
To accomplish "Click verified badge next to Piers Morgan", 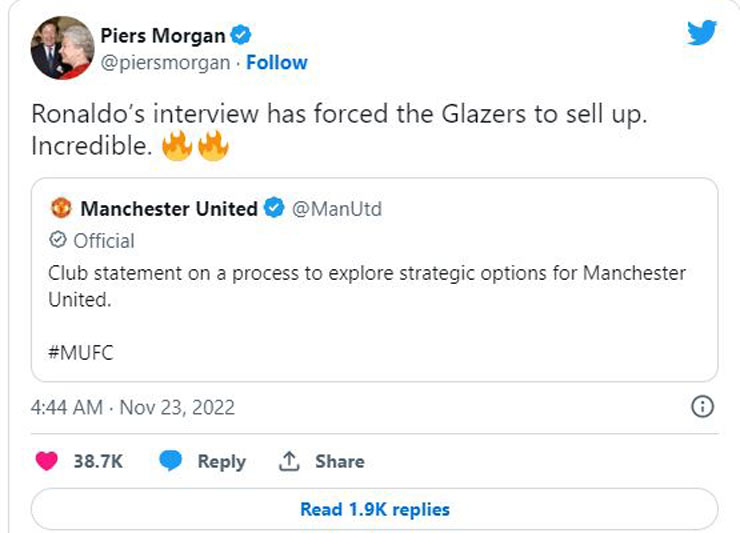I will (x=241, y=37).
